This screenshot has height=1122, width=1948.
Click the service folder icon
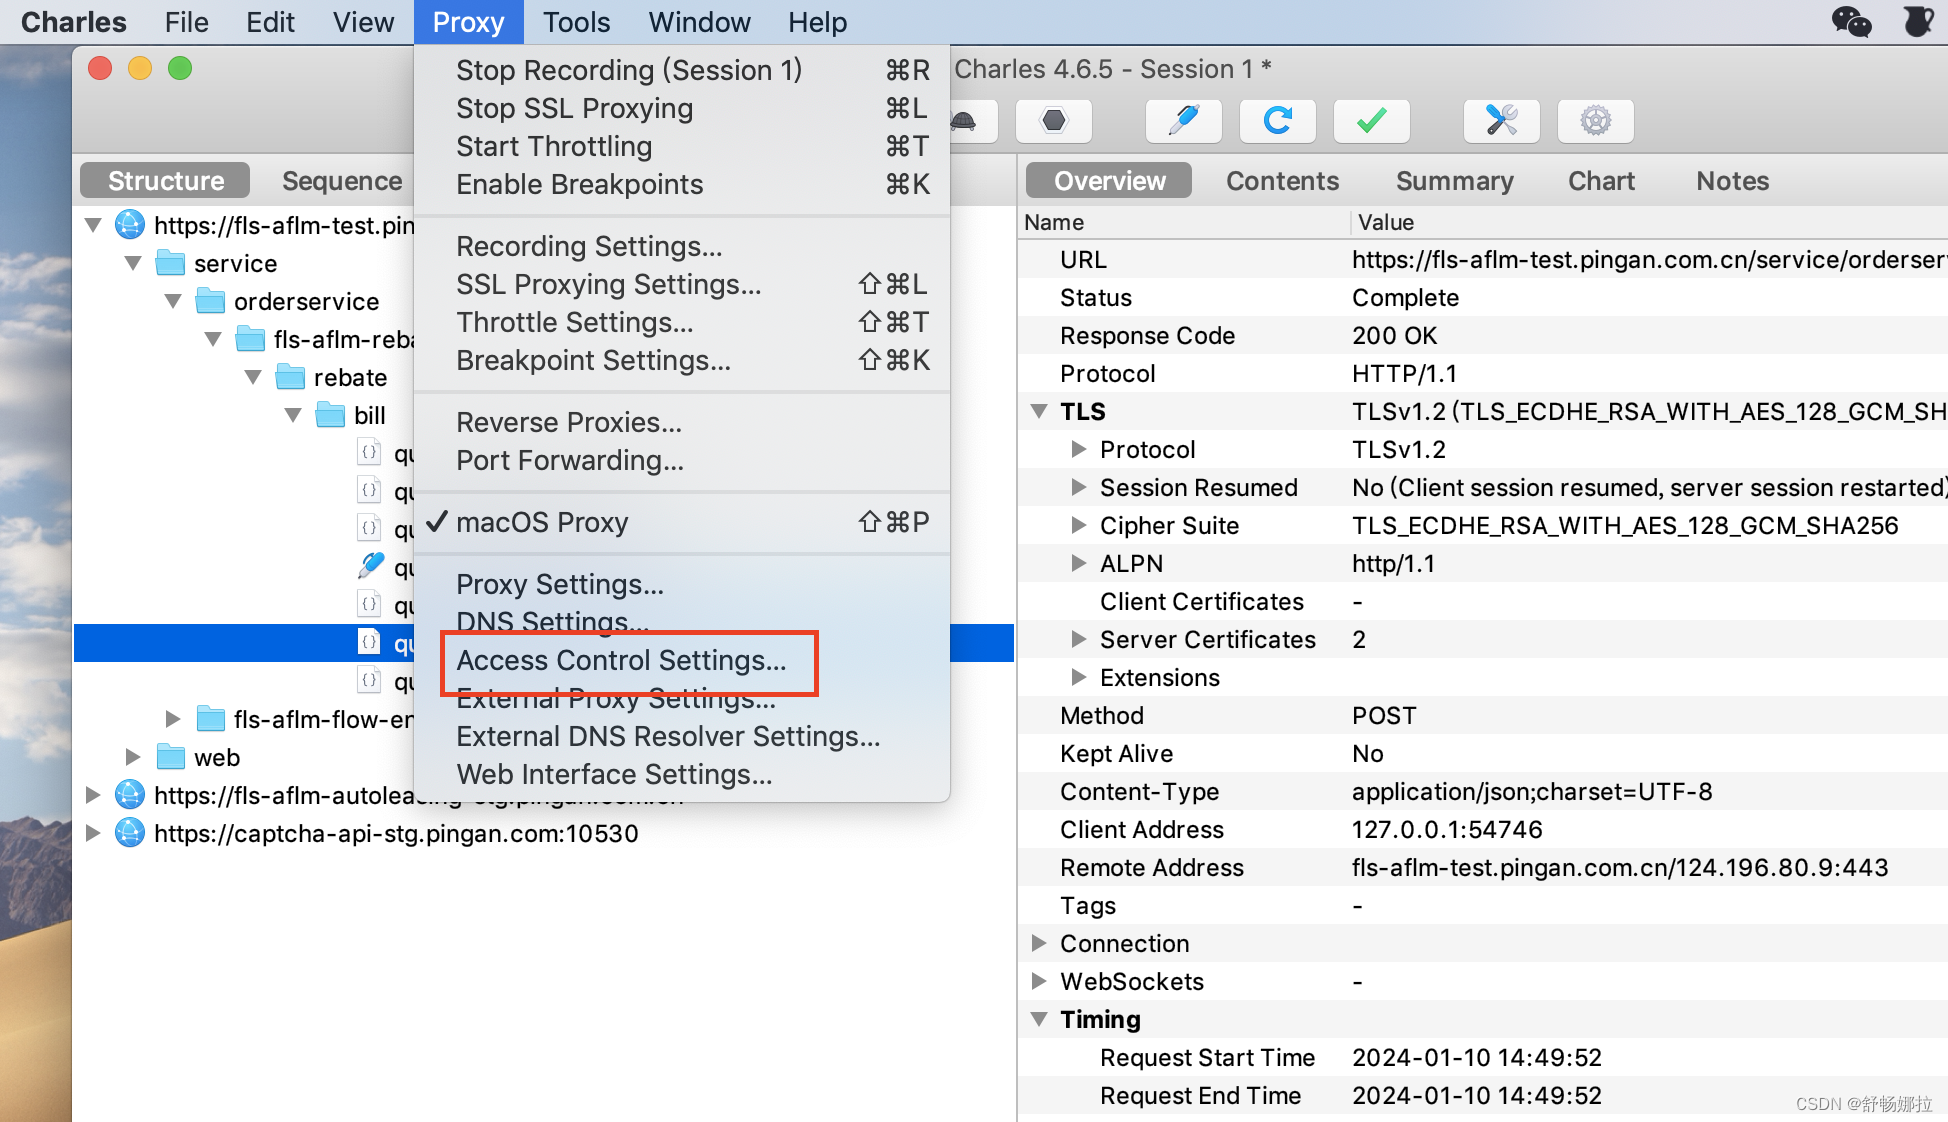pyautogui.click(x=171, y=263)
